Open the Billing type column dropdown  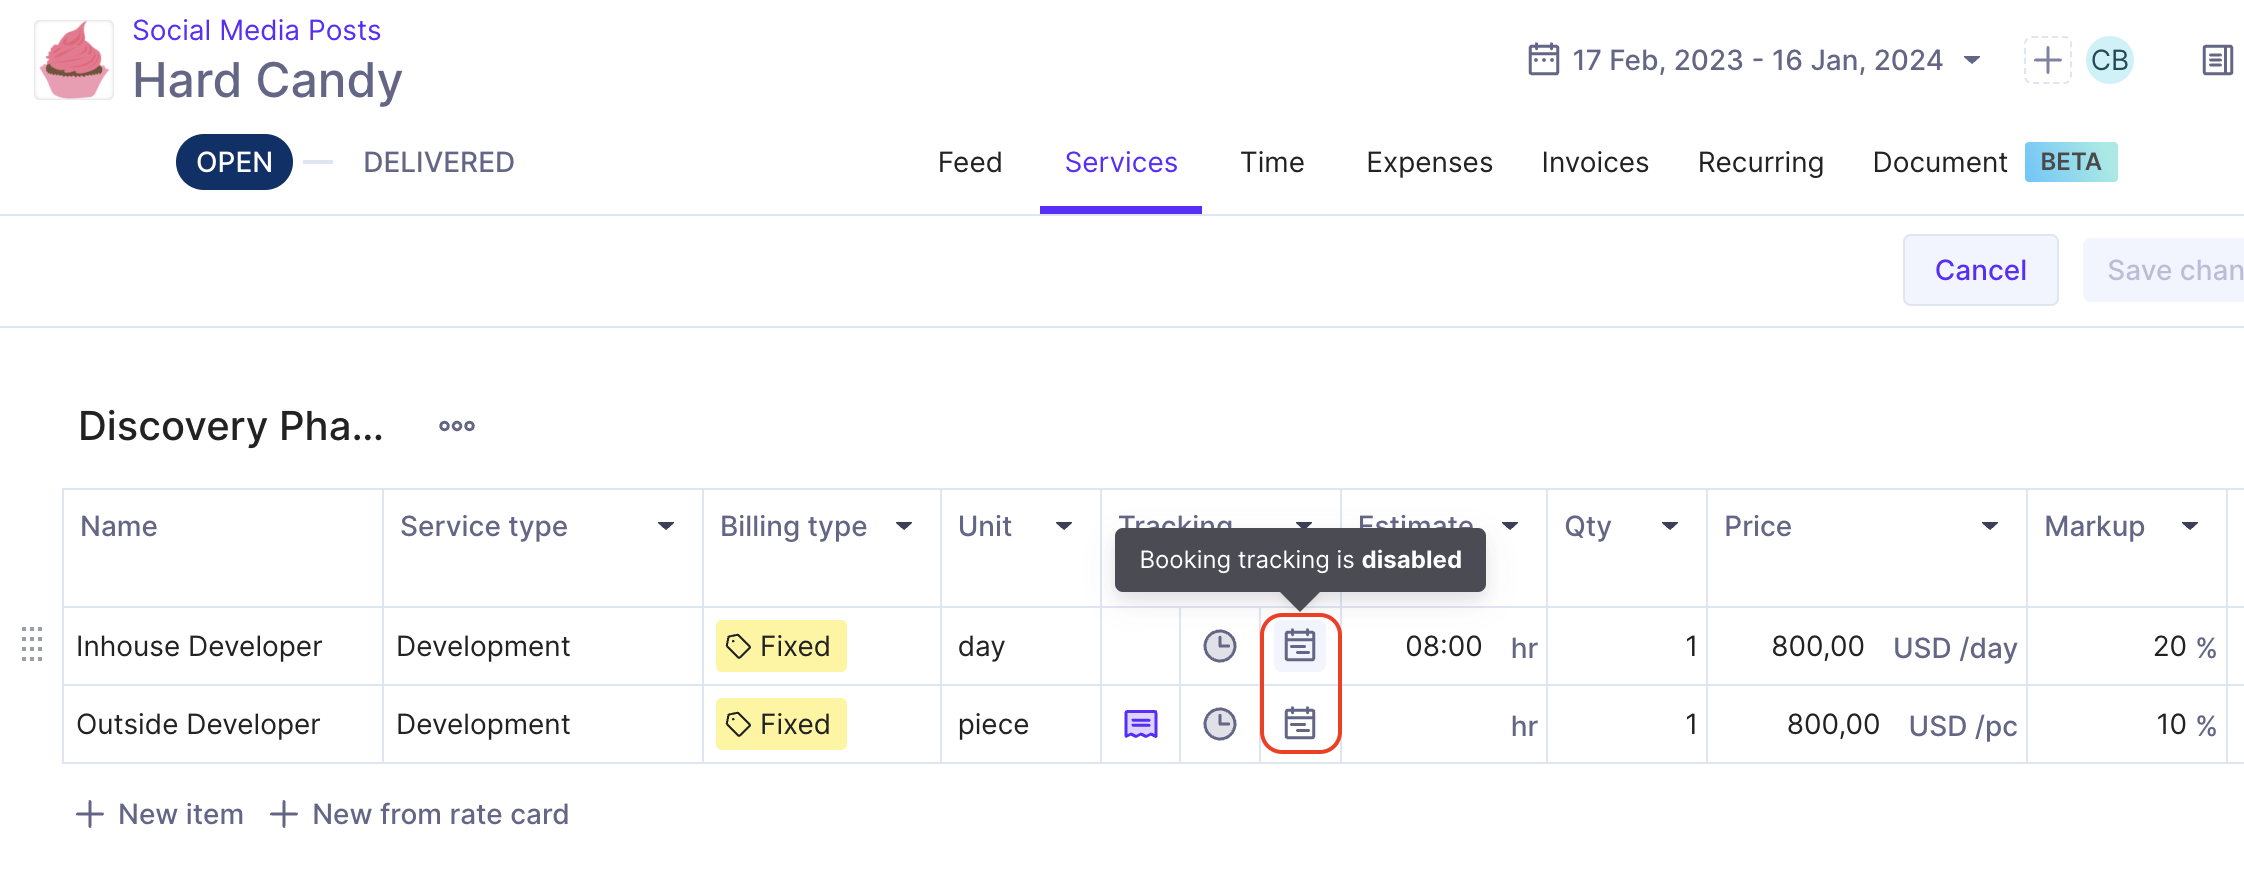pos(904,526)
